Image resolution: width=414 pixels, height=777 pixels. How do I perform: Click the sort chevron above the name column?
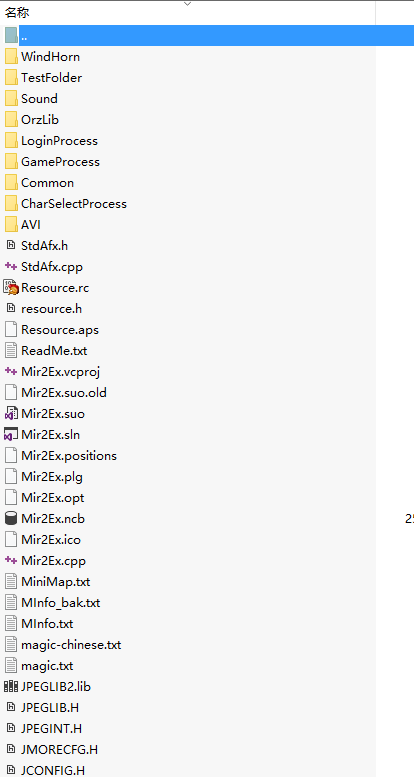coord(187,4)
